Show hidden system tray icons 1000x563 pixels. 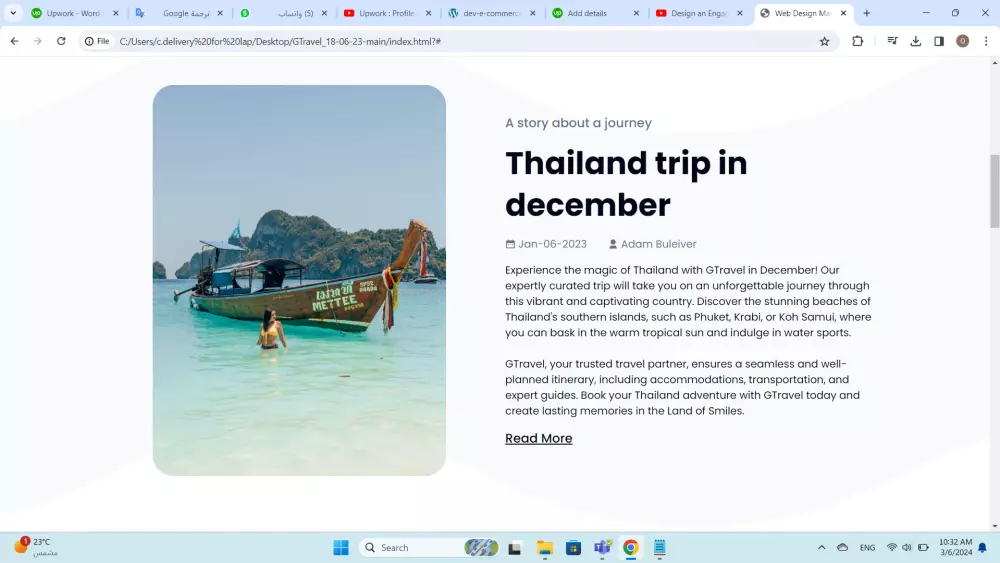click(821, 547)
